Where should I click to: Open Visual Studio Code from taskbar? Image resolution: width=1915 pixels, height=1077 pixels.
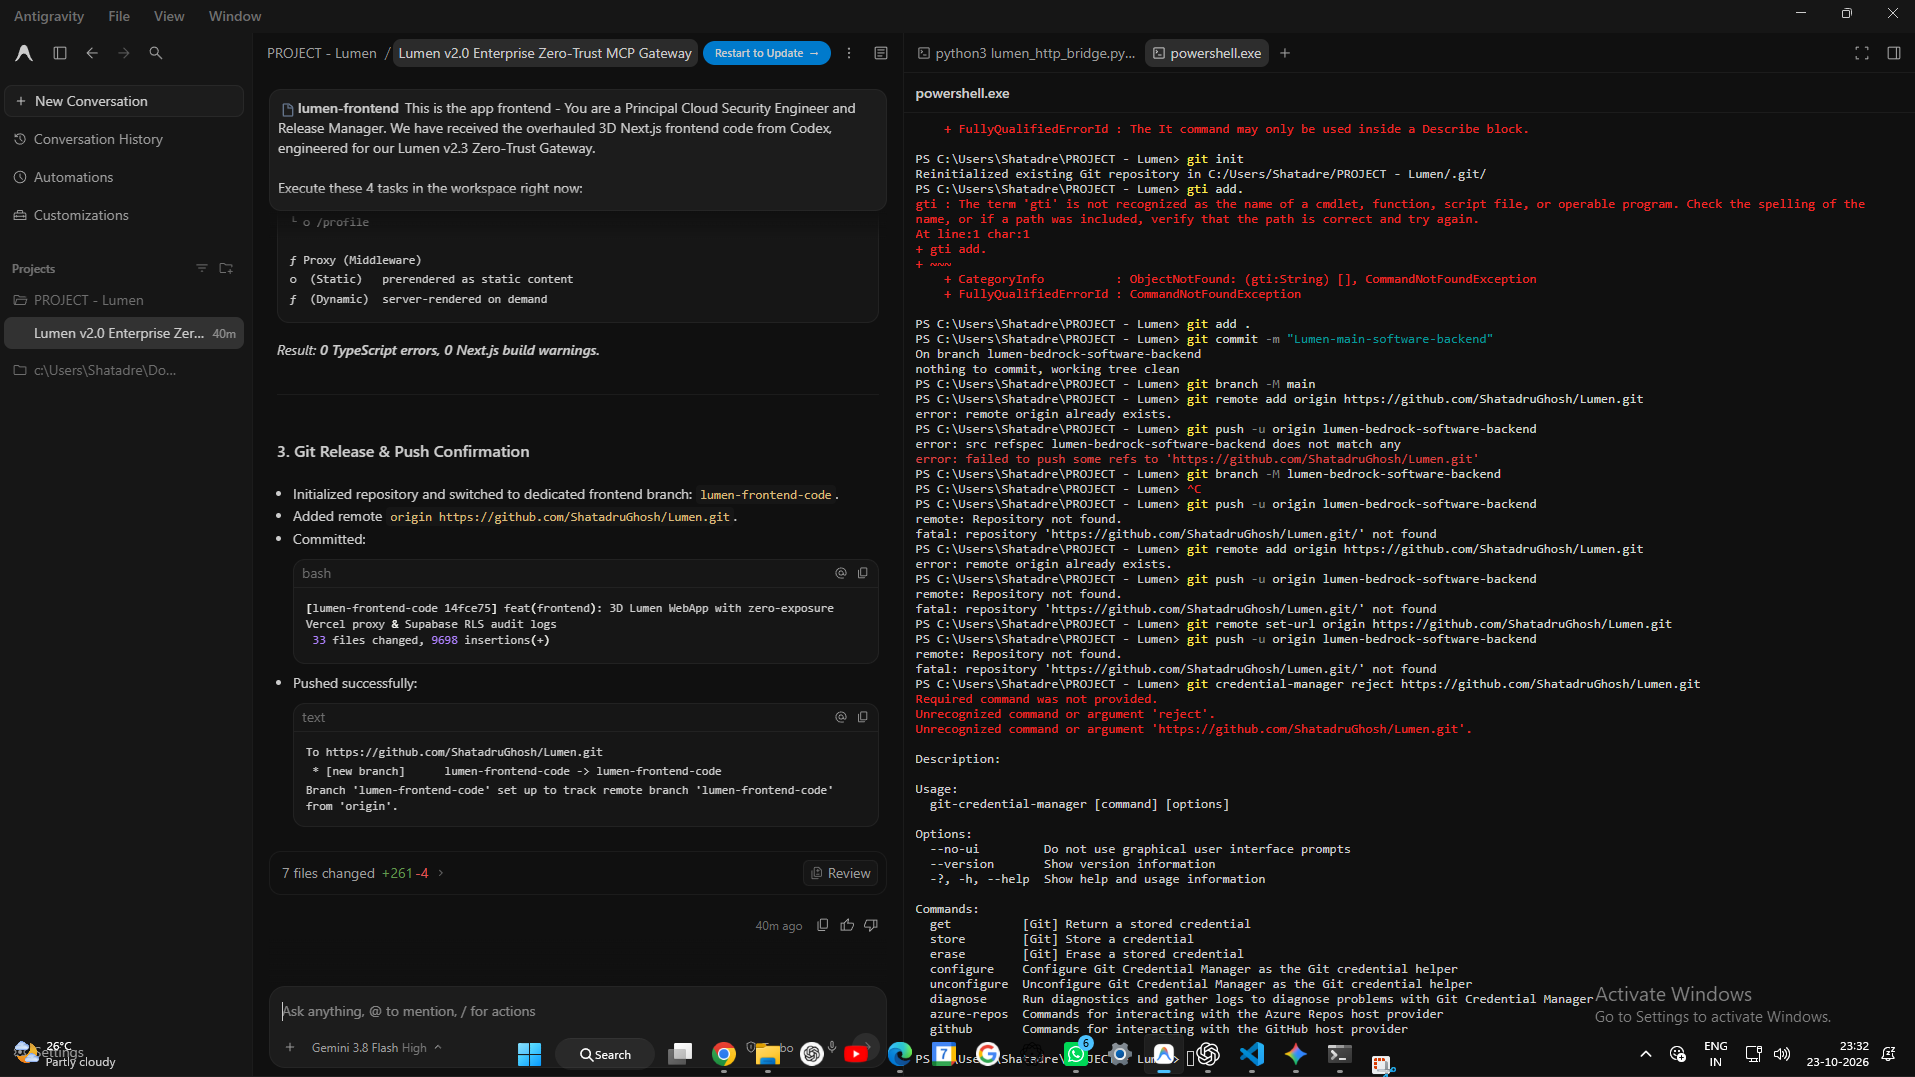1251,1054
